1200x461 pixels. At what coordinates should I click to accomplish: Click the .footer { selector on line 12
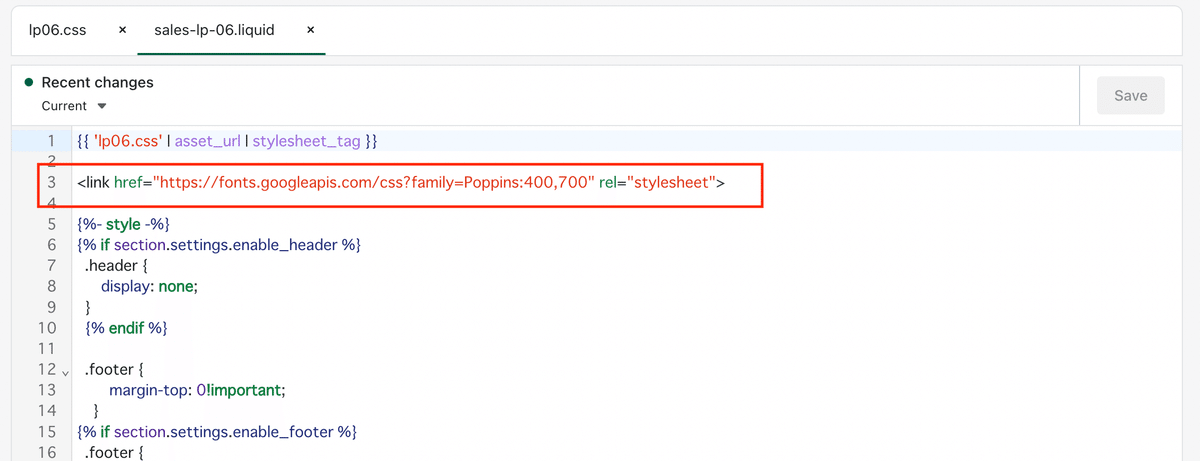[115, 369]
